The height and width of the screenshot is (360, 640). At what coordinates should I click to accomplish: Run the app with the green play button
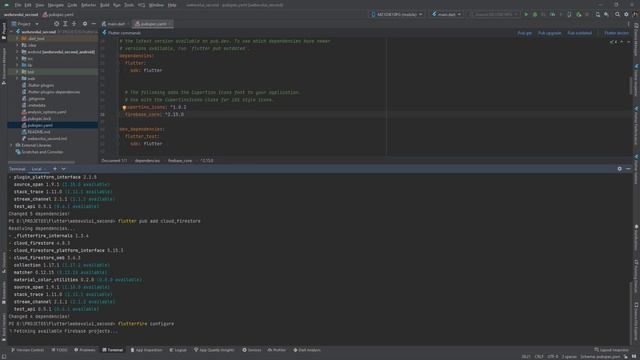[526, 14]
